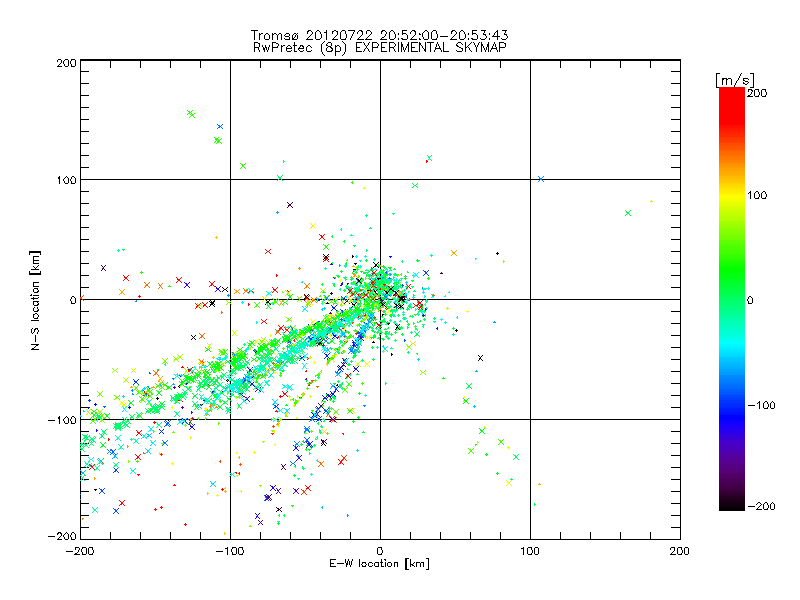Click the 'E-W location [km]' axis label
The image size is (800, 600).
point(379,564)
